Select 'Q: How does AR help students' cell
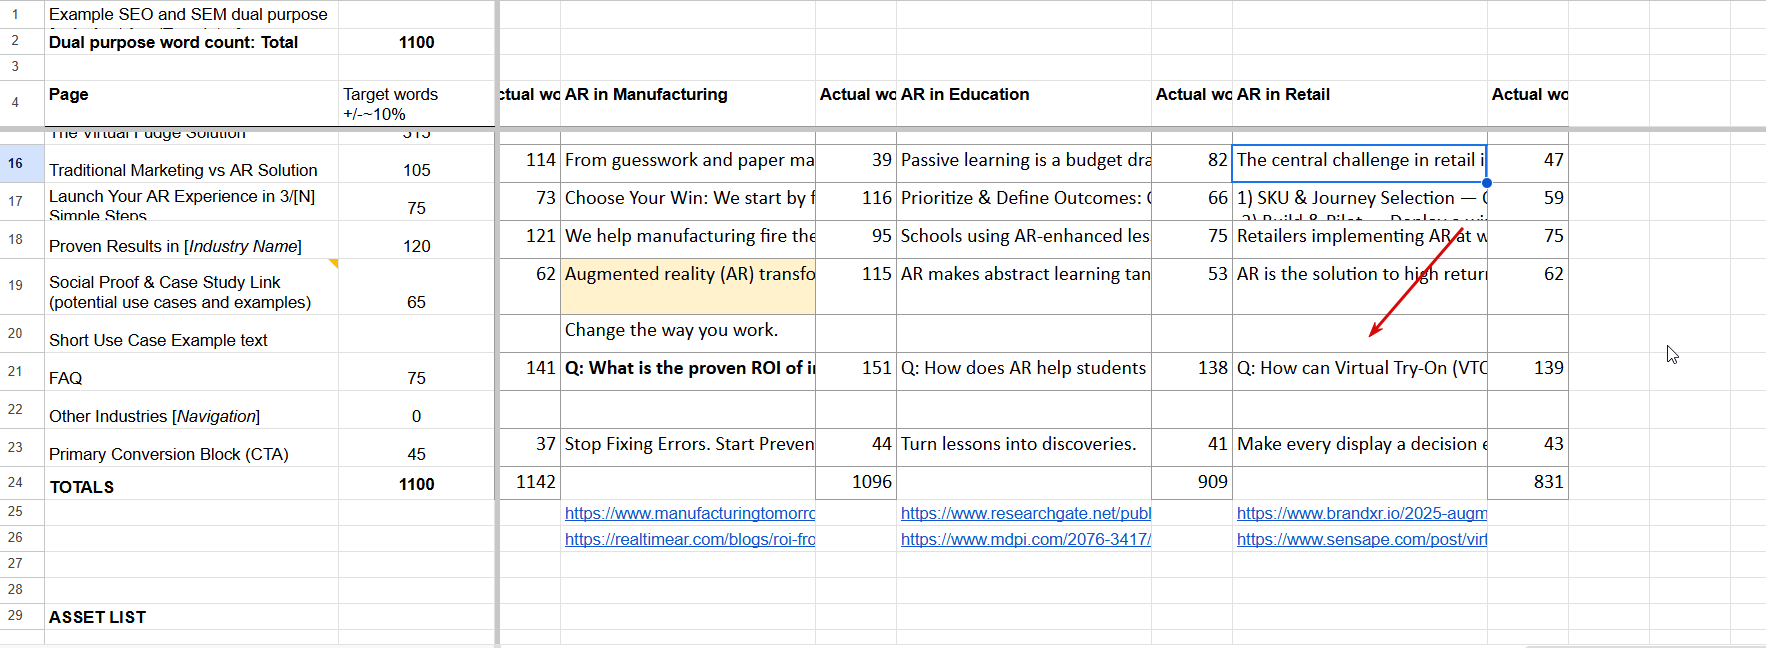 point(1024,372)
